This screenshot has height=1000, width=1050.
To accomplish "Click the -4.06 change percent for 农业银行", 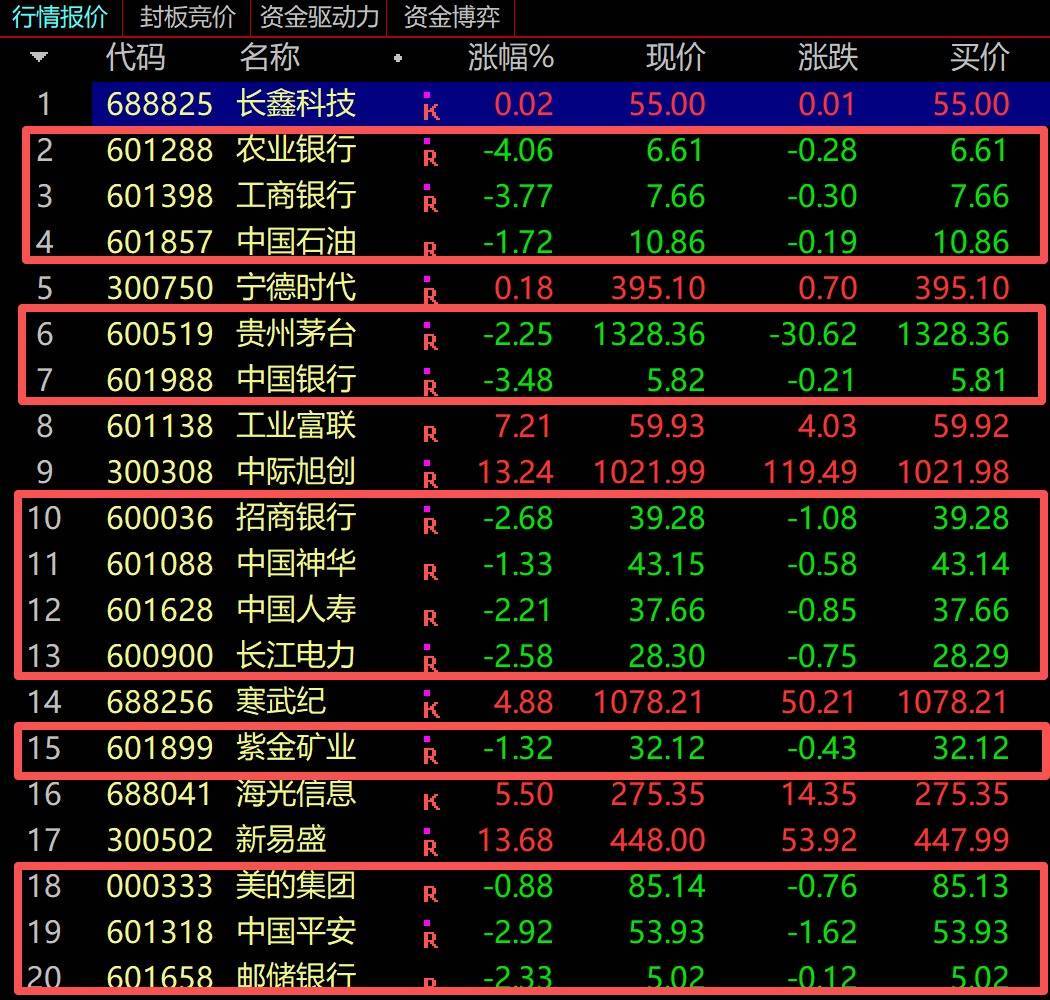I will tap(518, 151).
